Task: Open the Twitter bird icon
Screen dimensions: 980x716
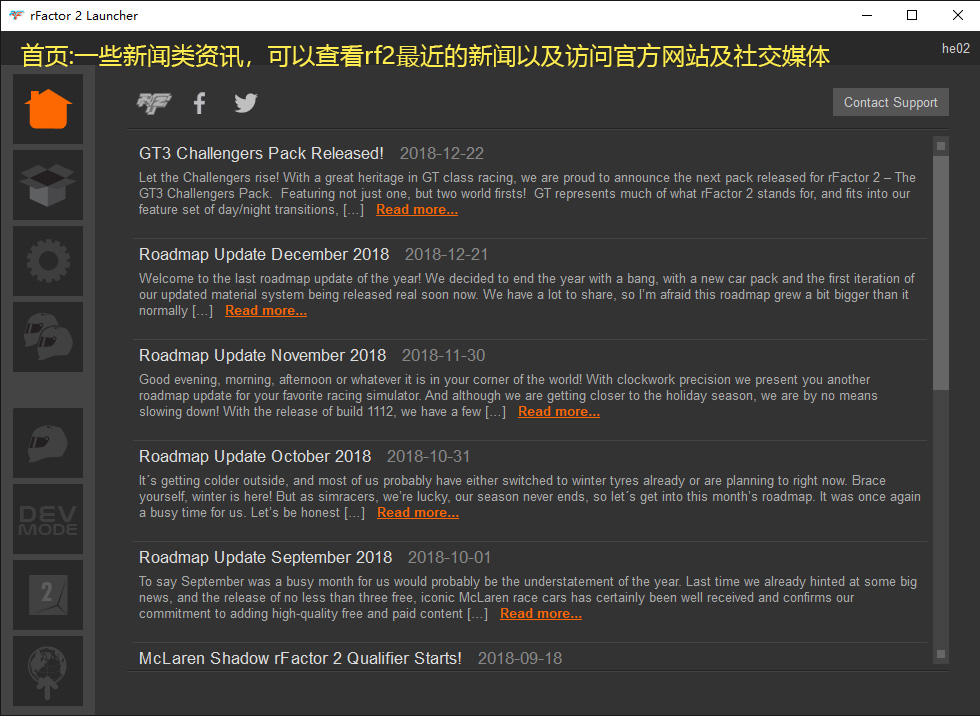Action: click(x=246, y=103)
